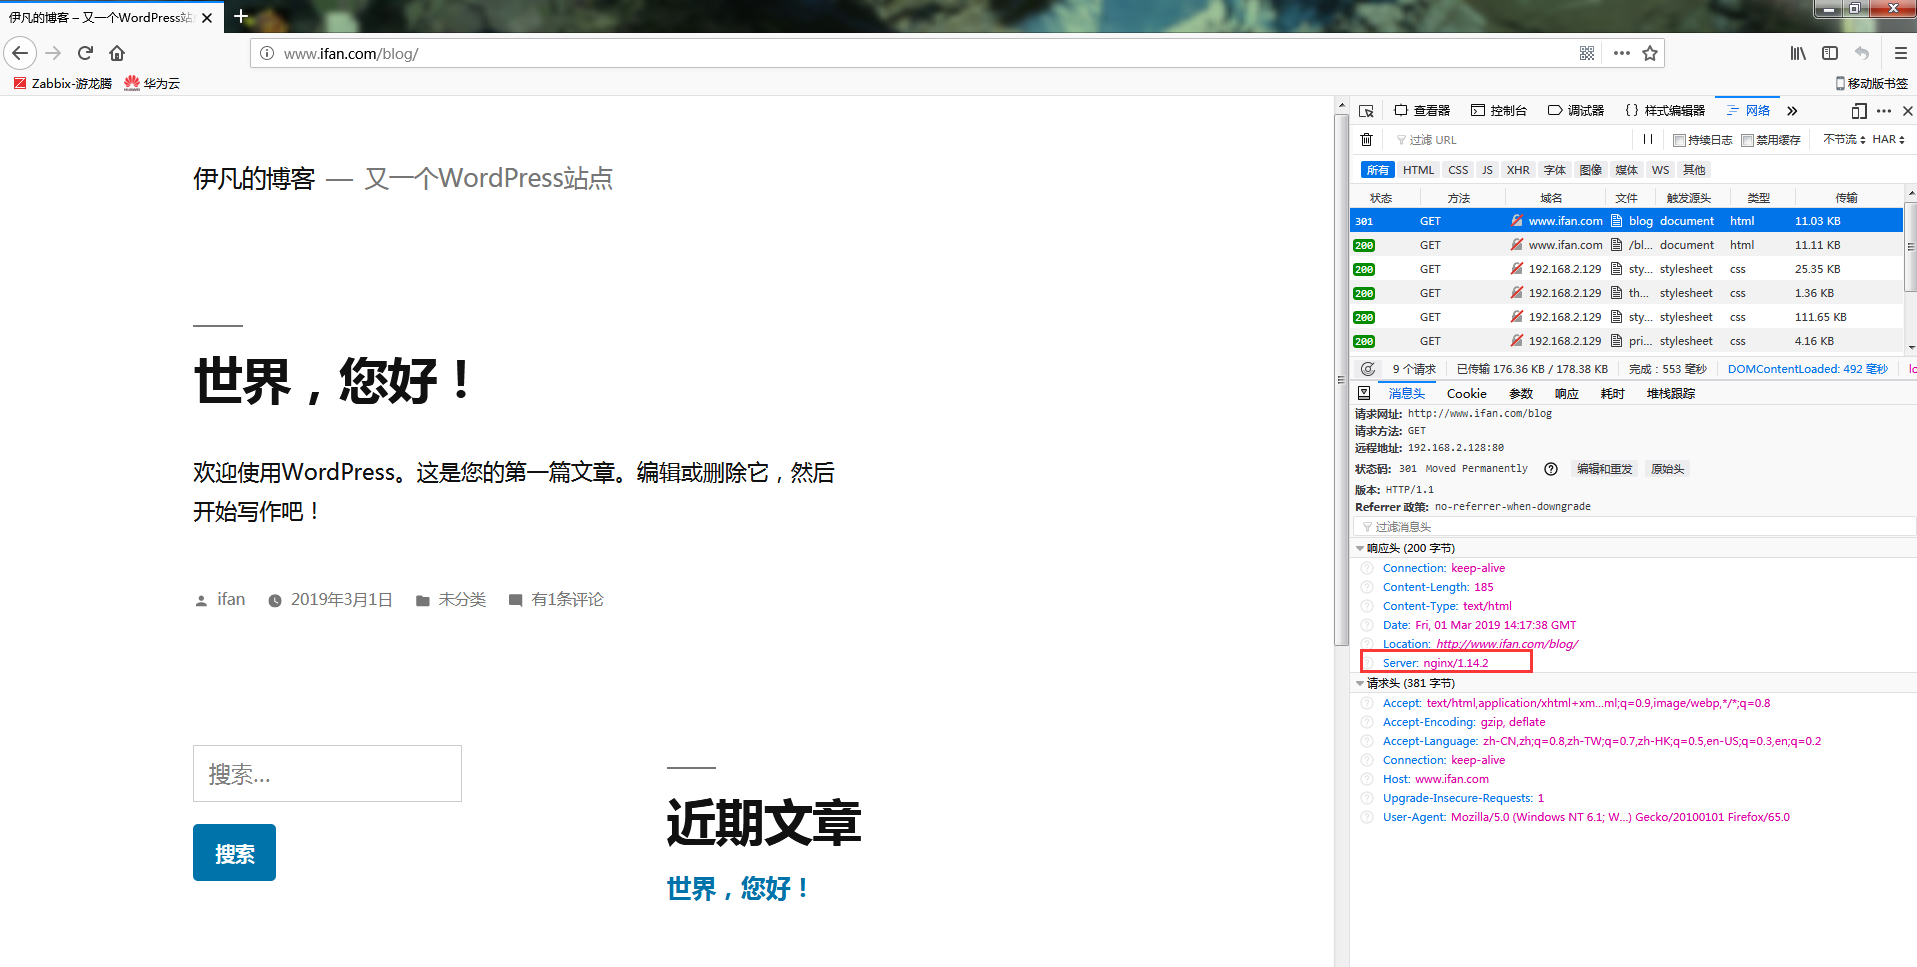The image size is (1917, 967).
Task: Filter requests by JS type
Action: click(1487, 170)
